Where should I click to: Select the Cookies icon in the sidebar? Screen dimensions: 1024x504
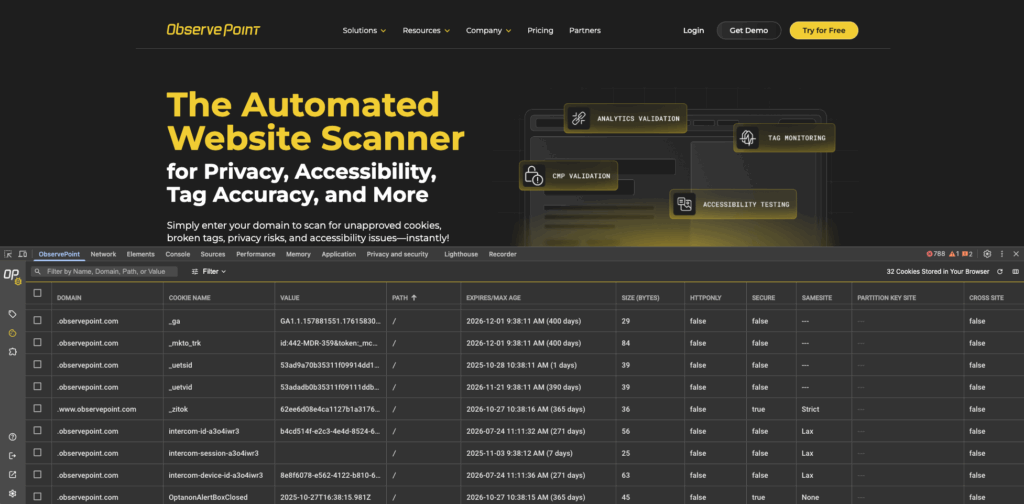pyautogui.click(x=12, y=333)
